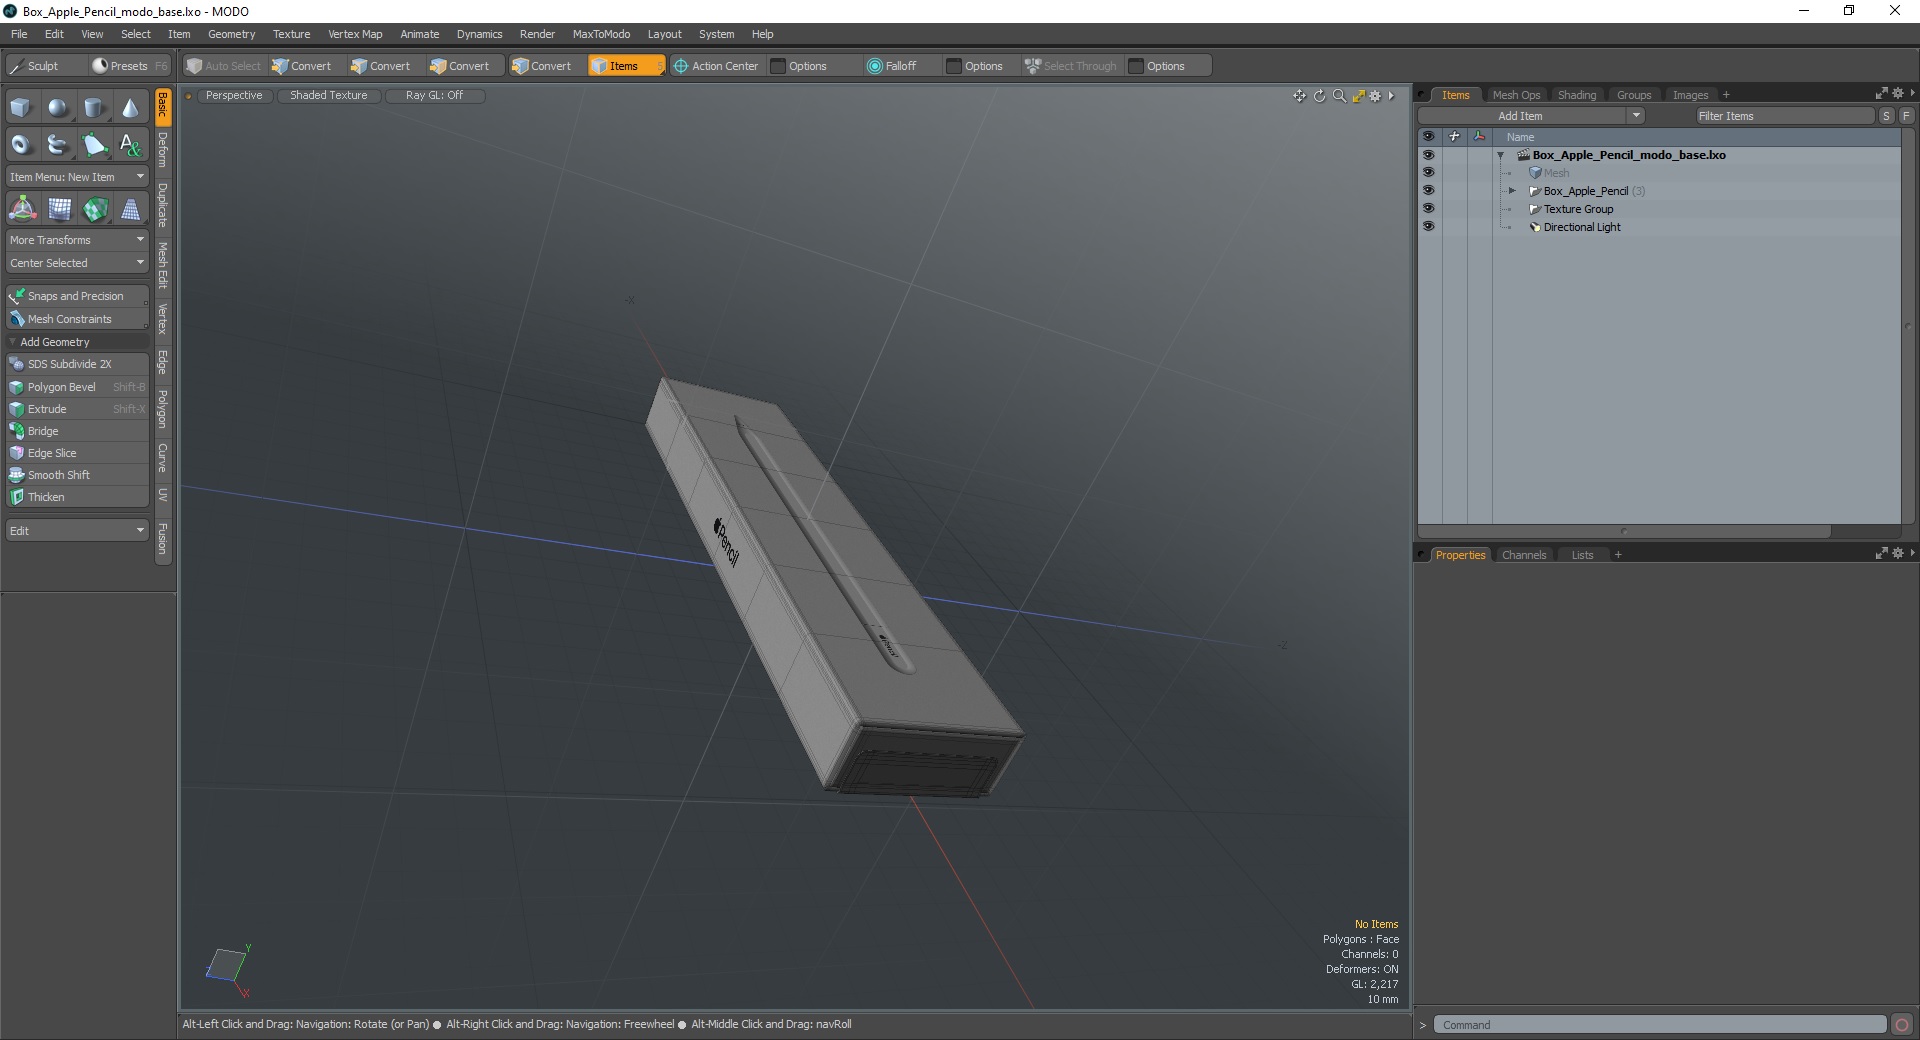Screen dimensions: 1920x1040
Task: Add a new tab with plus next to Images
Action: [1726, 95]
